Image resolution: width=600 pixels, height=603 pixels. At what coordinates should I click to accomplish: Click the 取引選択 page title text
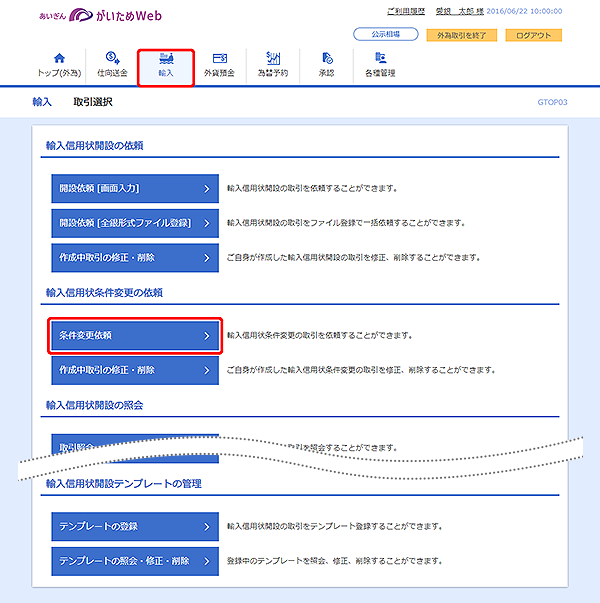93,102
